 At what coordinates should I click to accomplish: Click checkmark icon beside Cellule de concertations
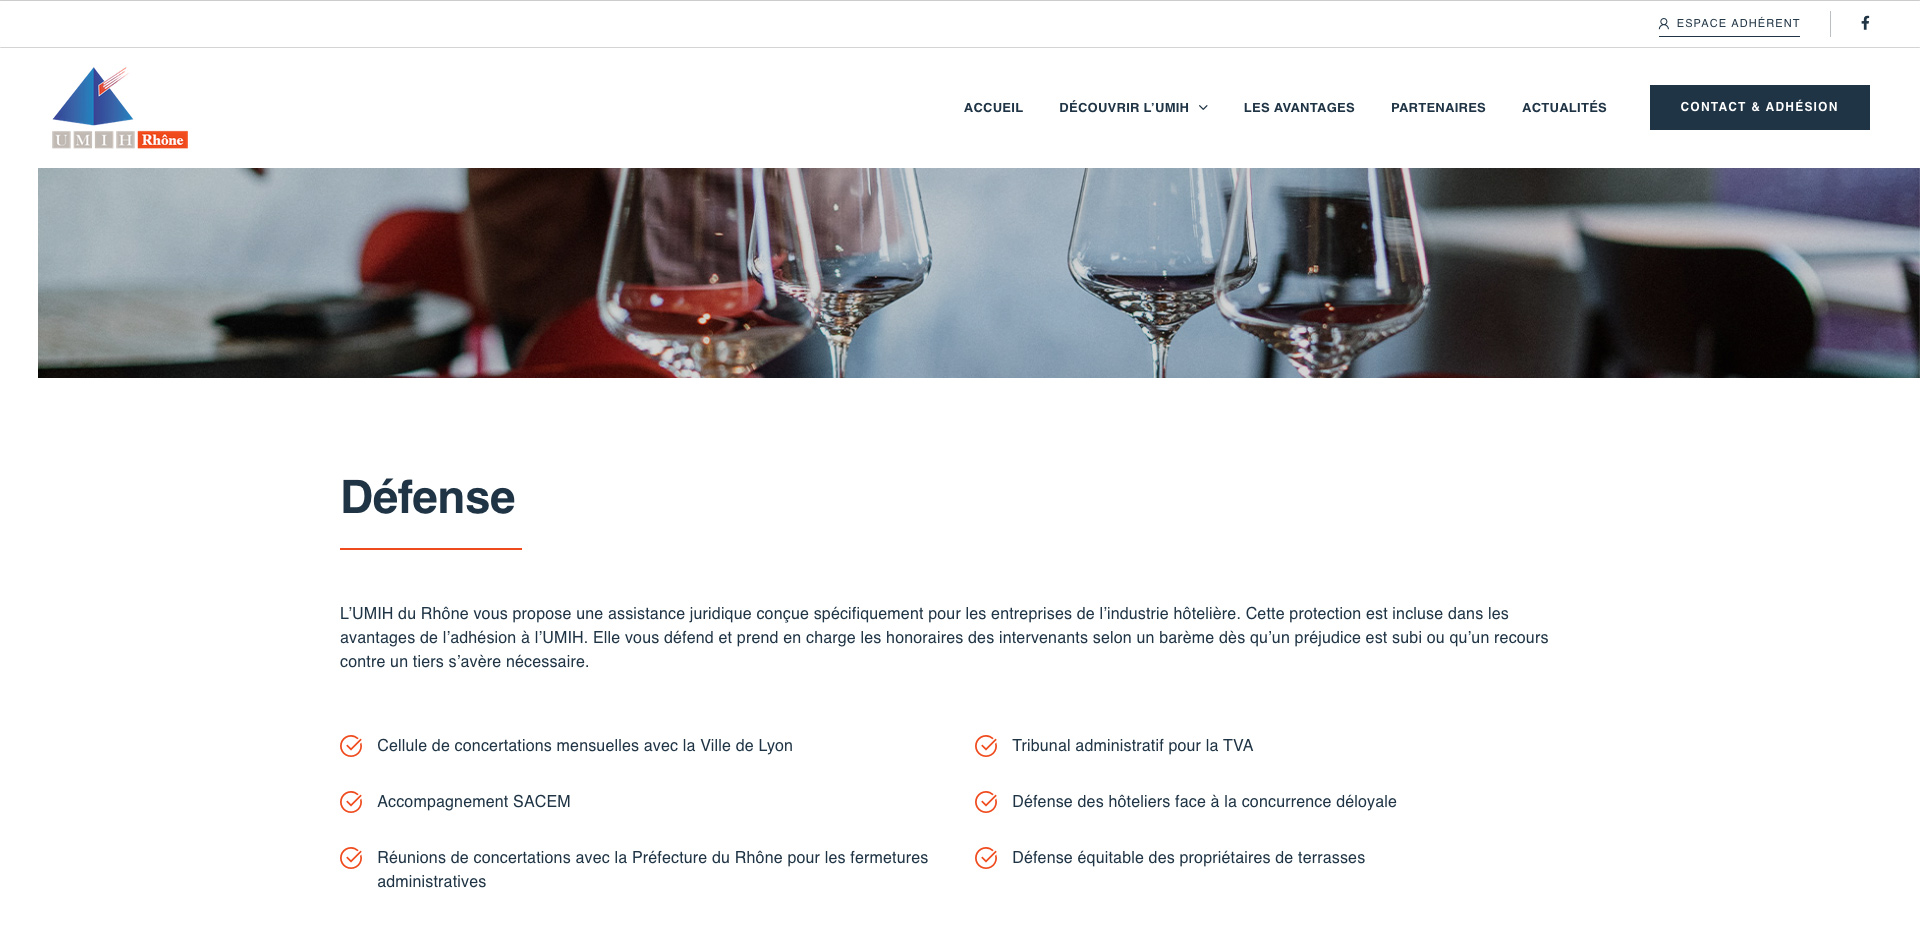click(351, 746)
